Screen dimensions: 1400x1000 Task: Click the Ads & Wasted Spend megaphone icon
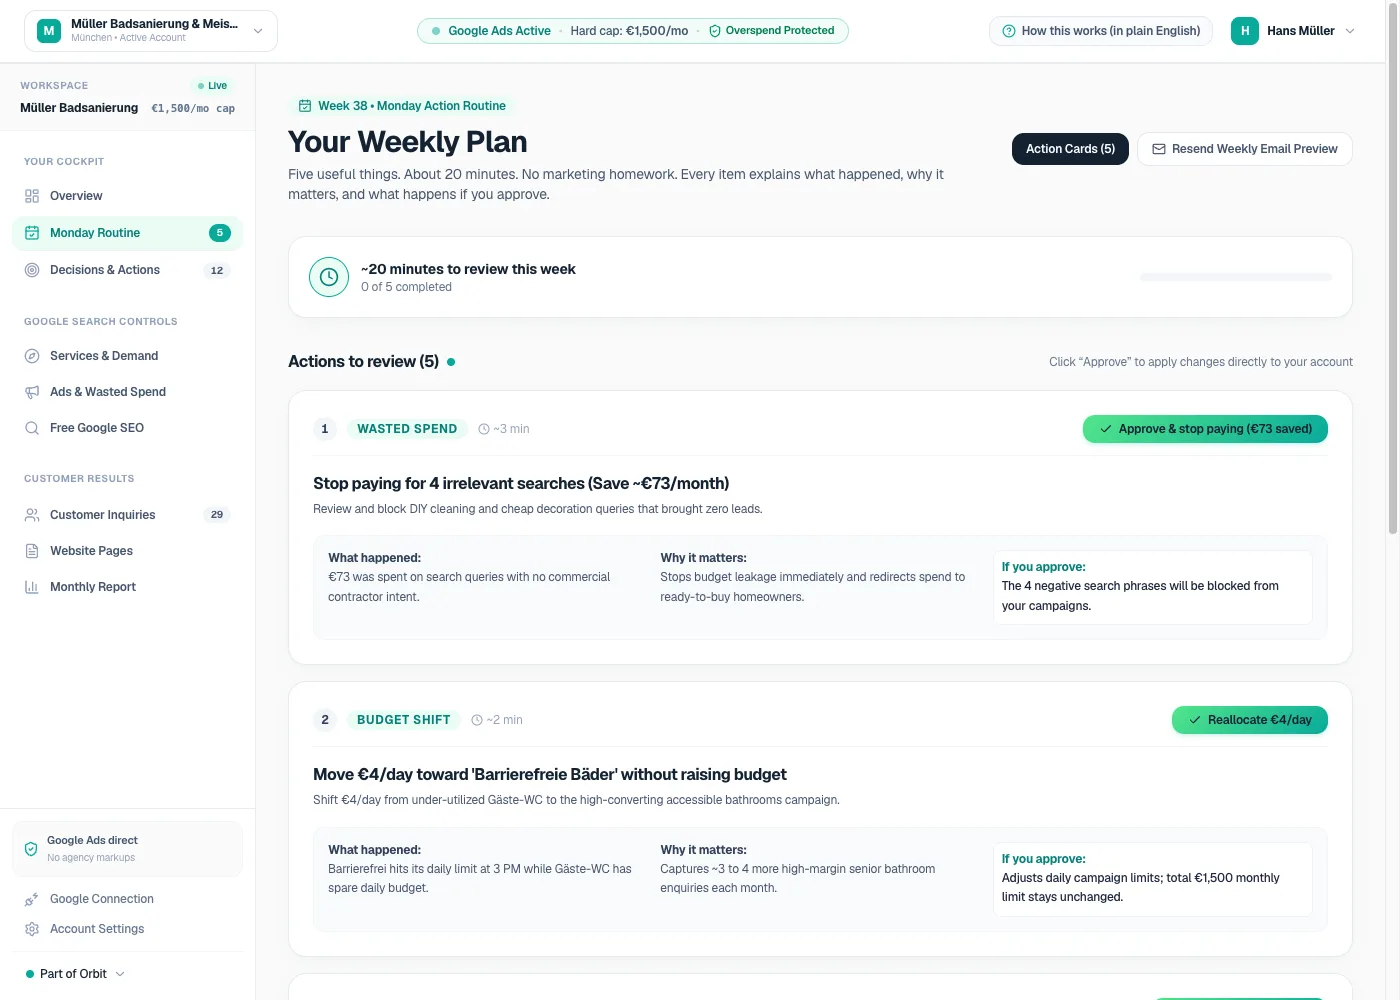pyautogui.click(x=32, y=392)
